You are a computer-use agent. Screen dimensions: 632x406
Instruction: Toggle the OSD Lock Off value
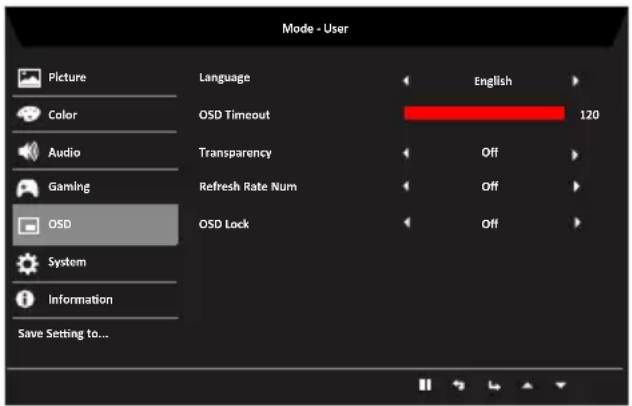(490, 224)
